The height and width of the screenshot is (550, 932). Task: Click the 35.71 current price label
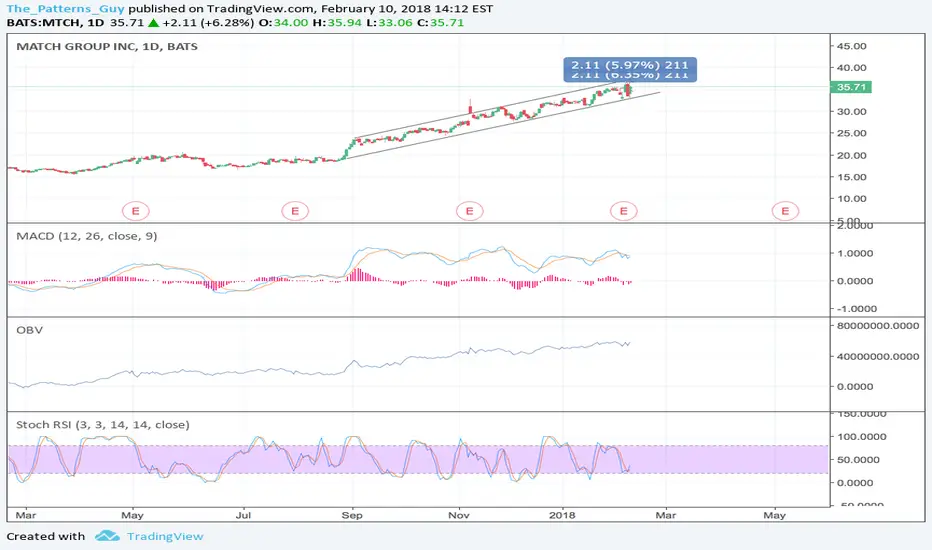[x=851, y=87]
